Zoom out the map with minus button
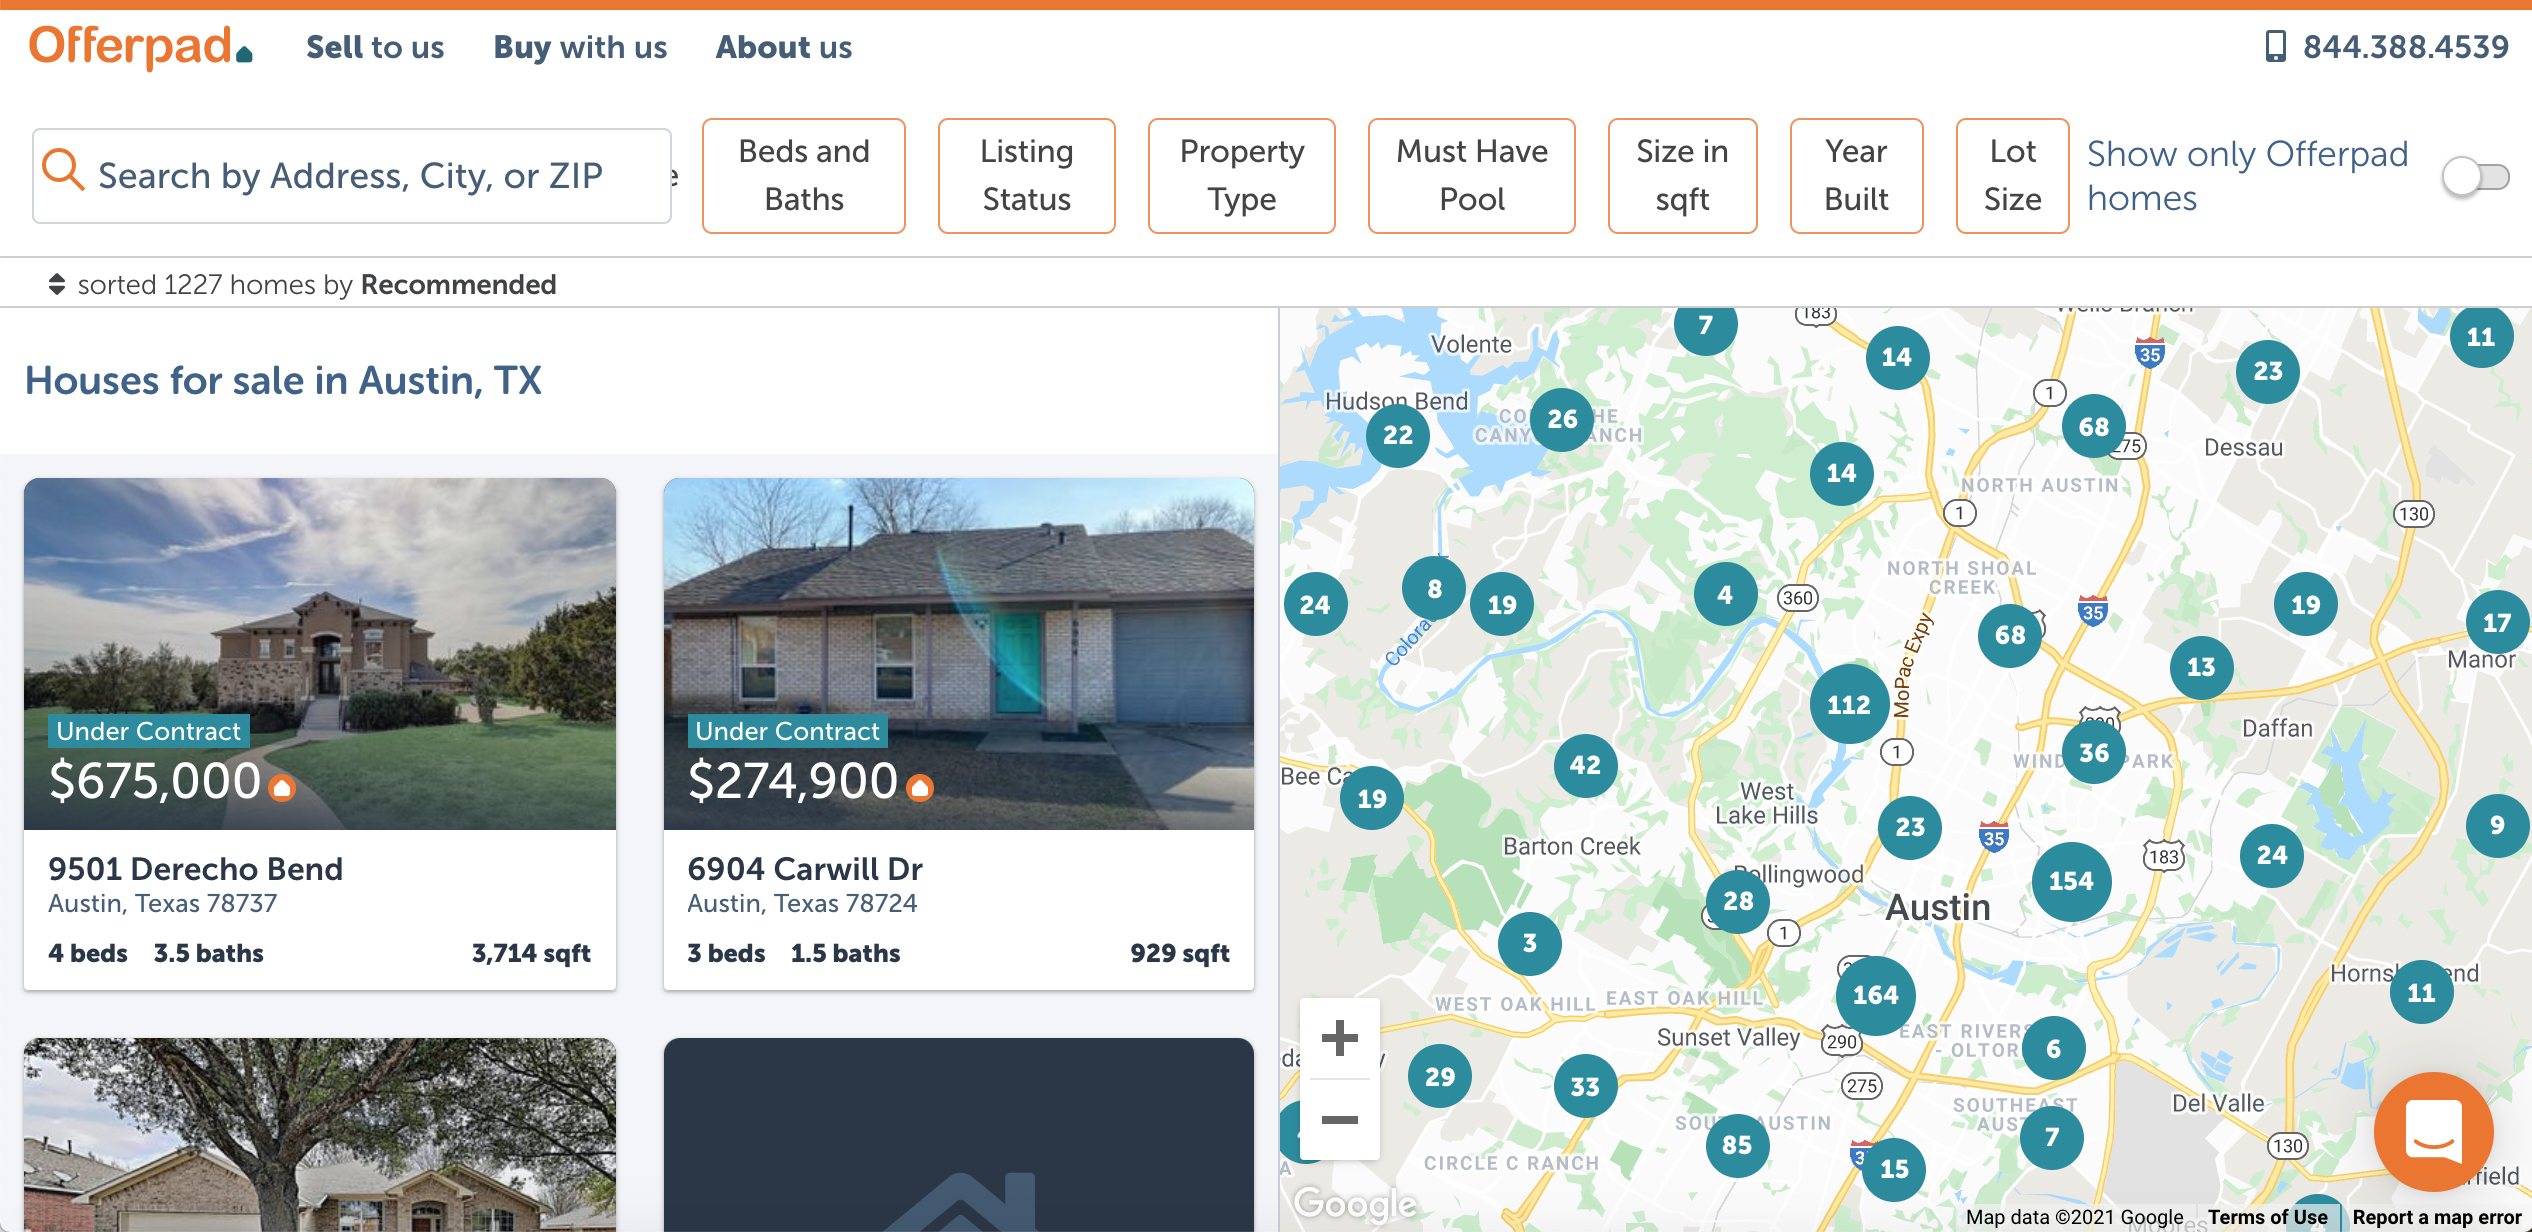The image size is (2532, 1232). [1339, 1119]
